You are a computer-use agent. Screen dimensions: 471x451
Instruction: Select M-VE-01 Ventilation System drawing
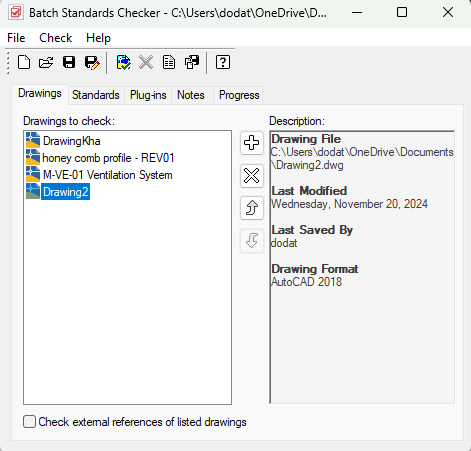[108, 175]
